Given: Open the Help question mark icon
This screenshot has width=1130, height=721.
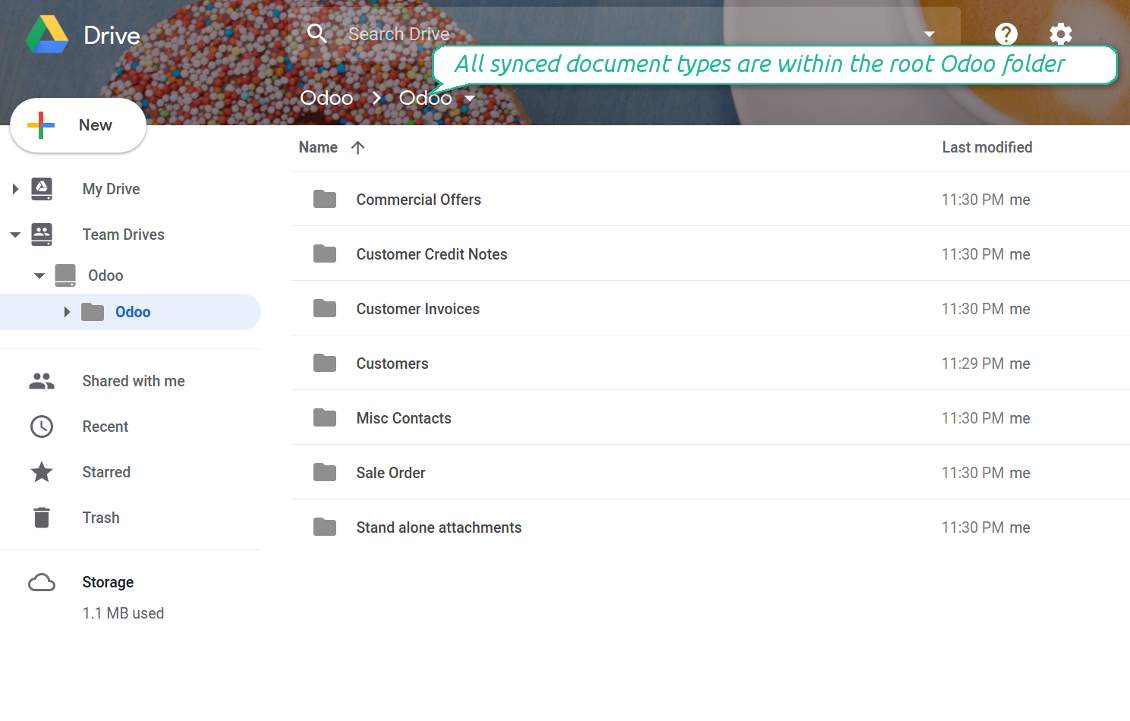Looking at the screenshot, I should click(1006, 34).
